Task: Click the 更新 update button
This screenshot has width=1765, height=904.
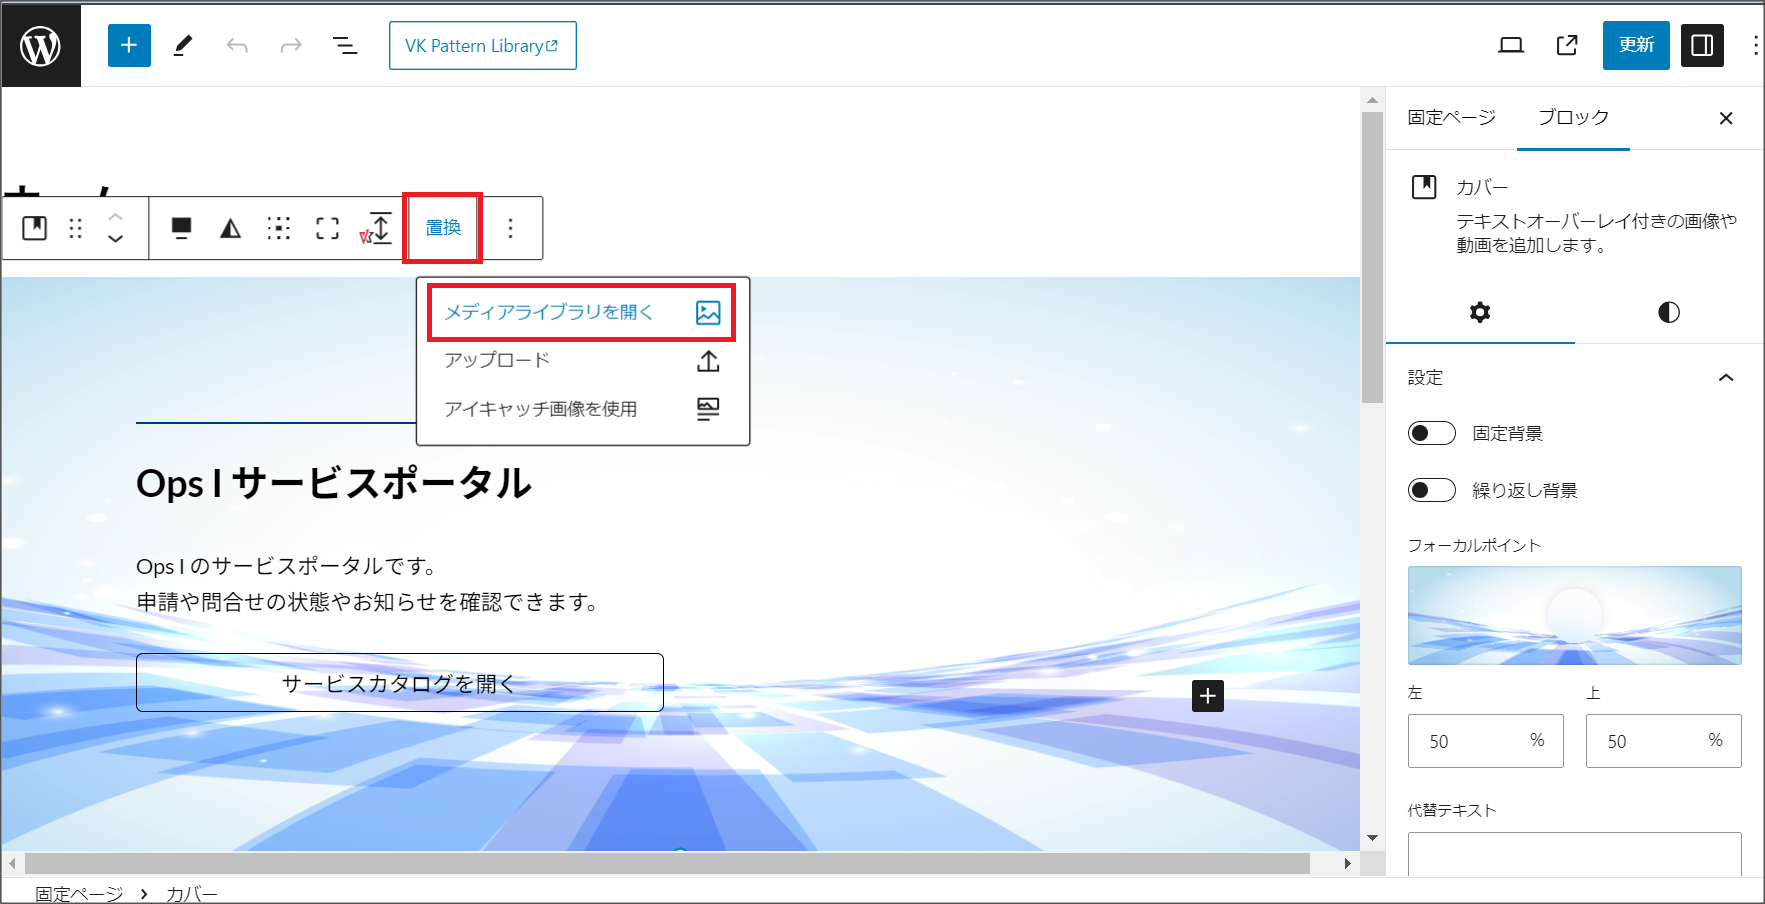Action: click(x=1636, y=45)
